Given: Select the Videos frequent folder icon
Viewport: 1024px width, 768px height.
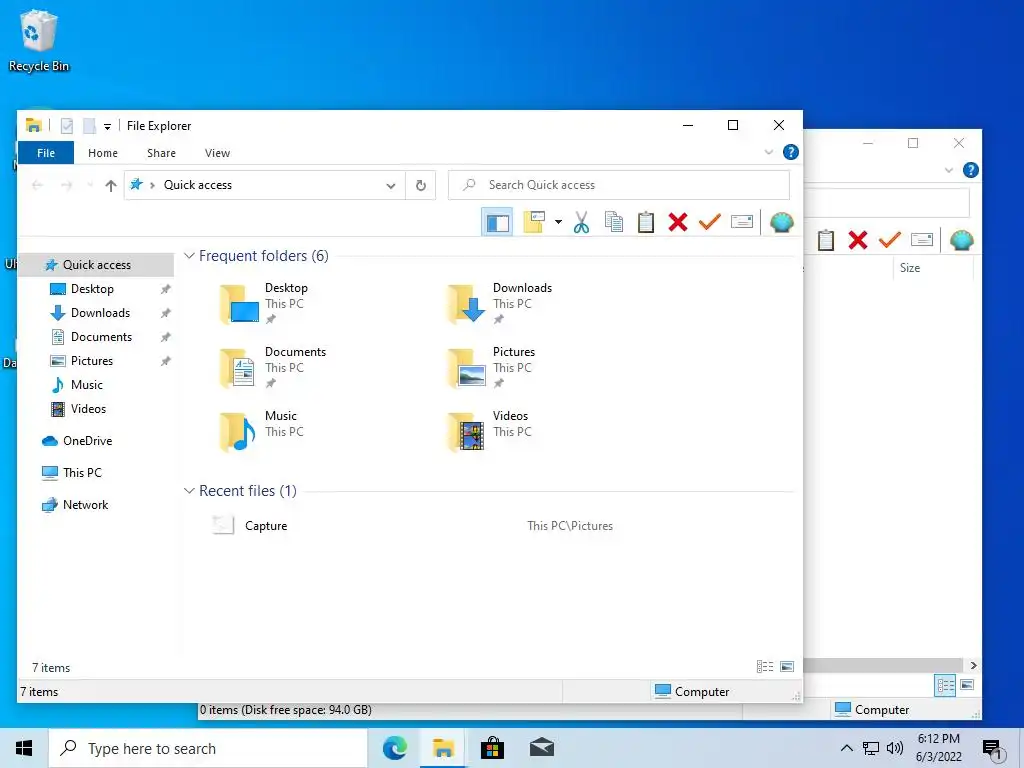Looking at the screenshot, I should pyautogui.click(x=467, y=432).
